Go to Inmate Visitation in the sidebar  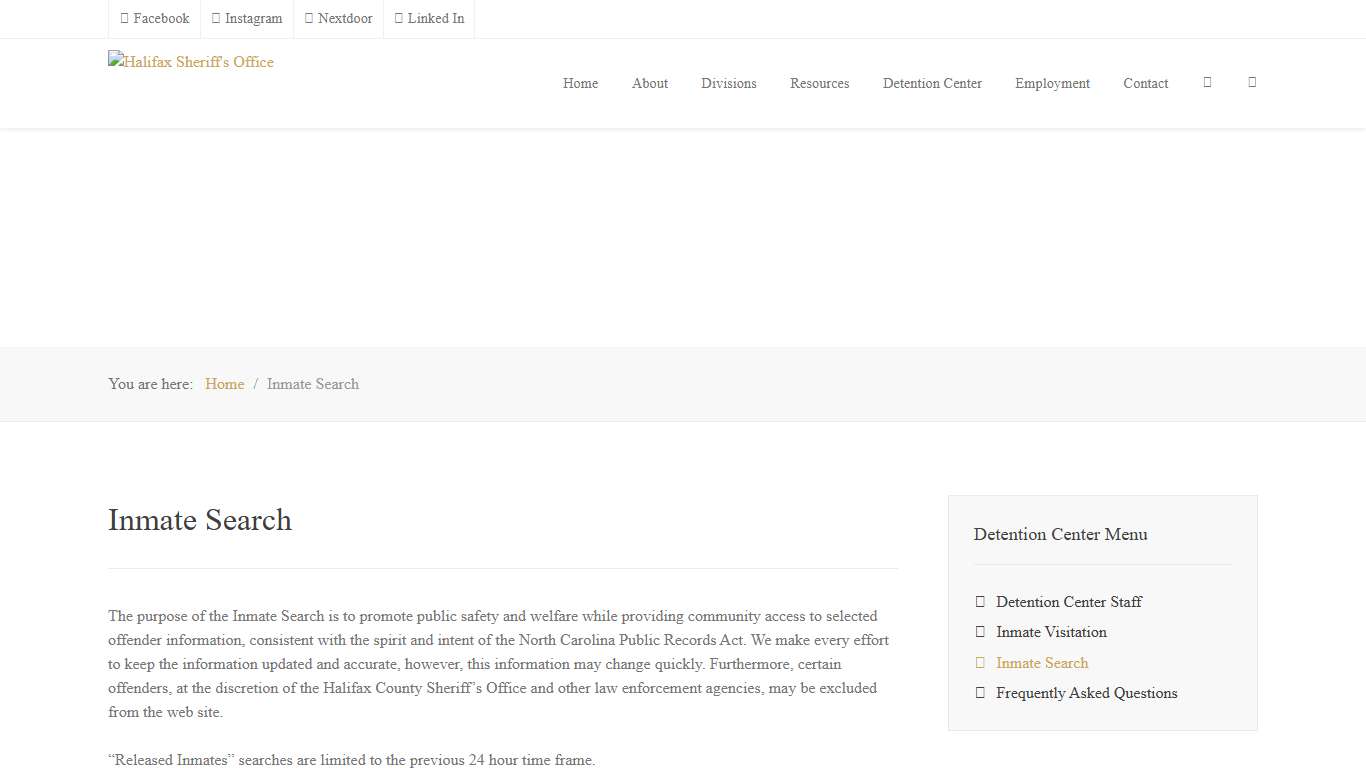(x=1051, y=632)
